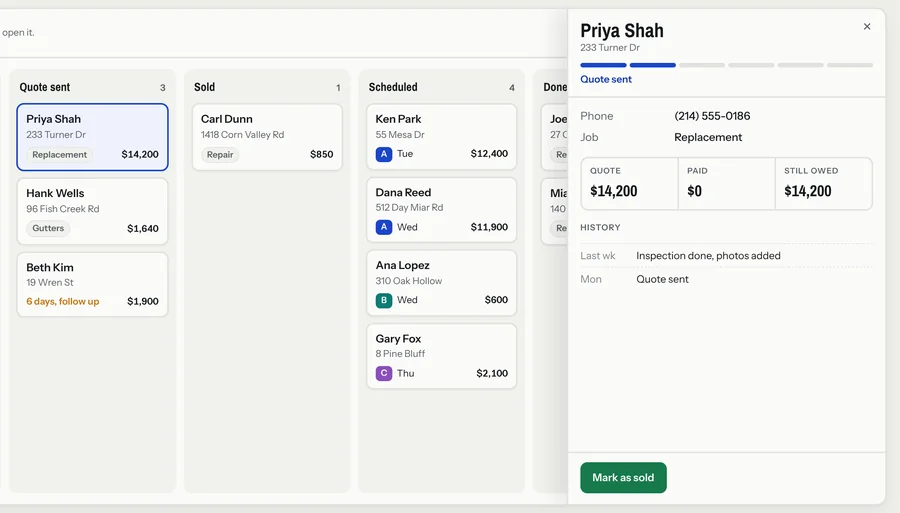The height and width of the screenshot is (513, 900).
Task: Click 1418 Corn Valley Rd address
Action: 242,135
